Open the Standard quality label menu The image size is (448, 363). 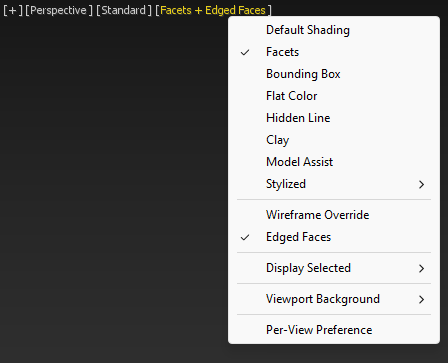(x=123, y=10)
